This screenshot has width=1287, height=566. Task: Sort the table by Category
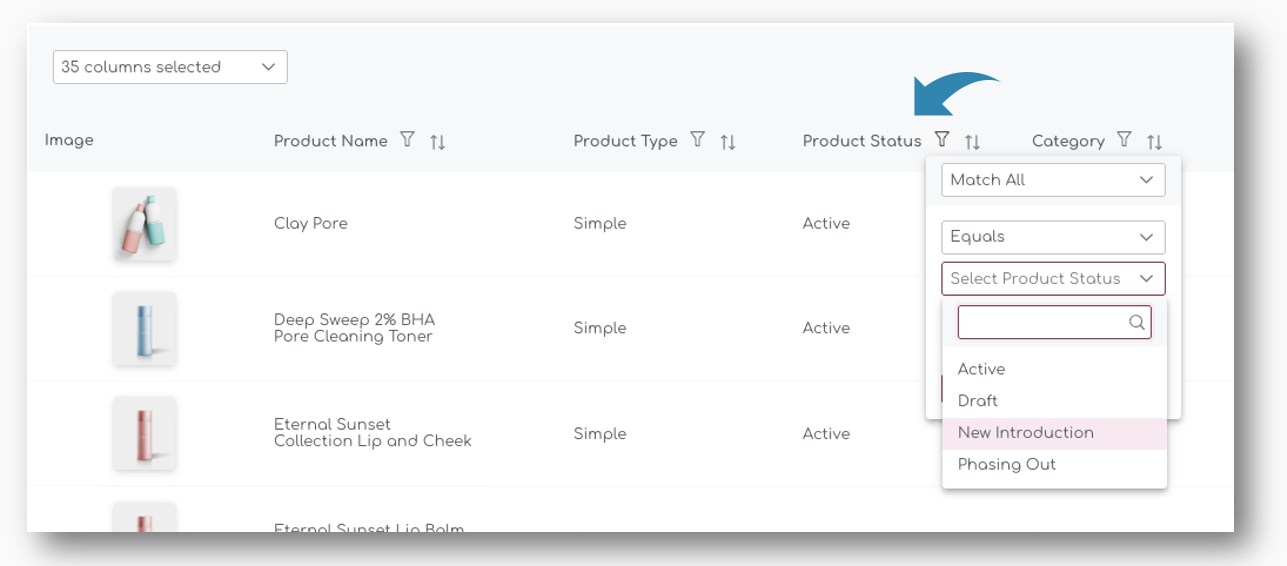point(1155,142)
